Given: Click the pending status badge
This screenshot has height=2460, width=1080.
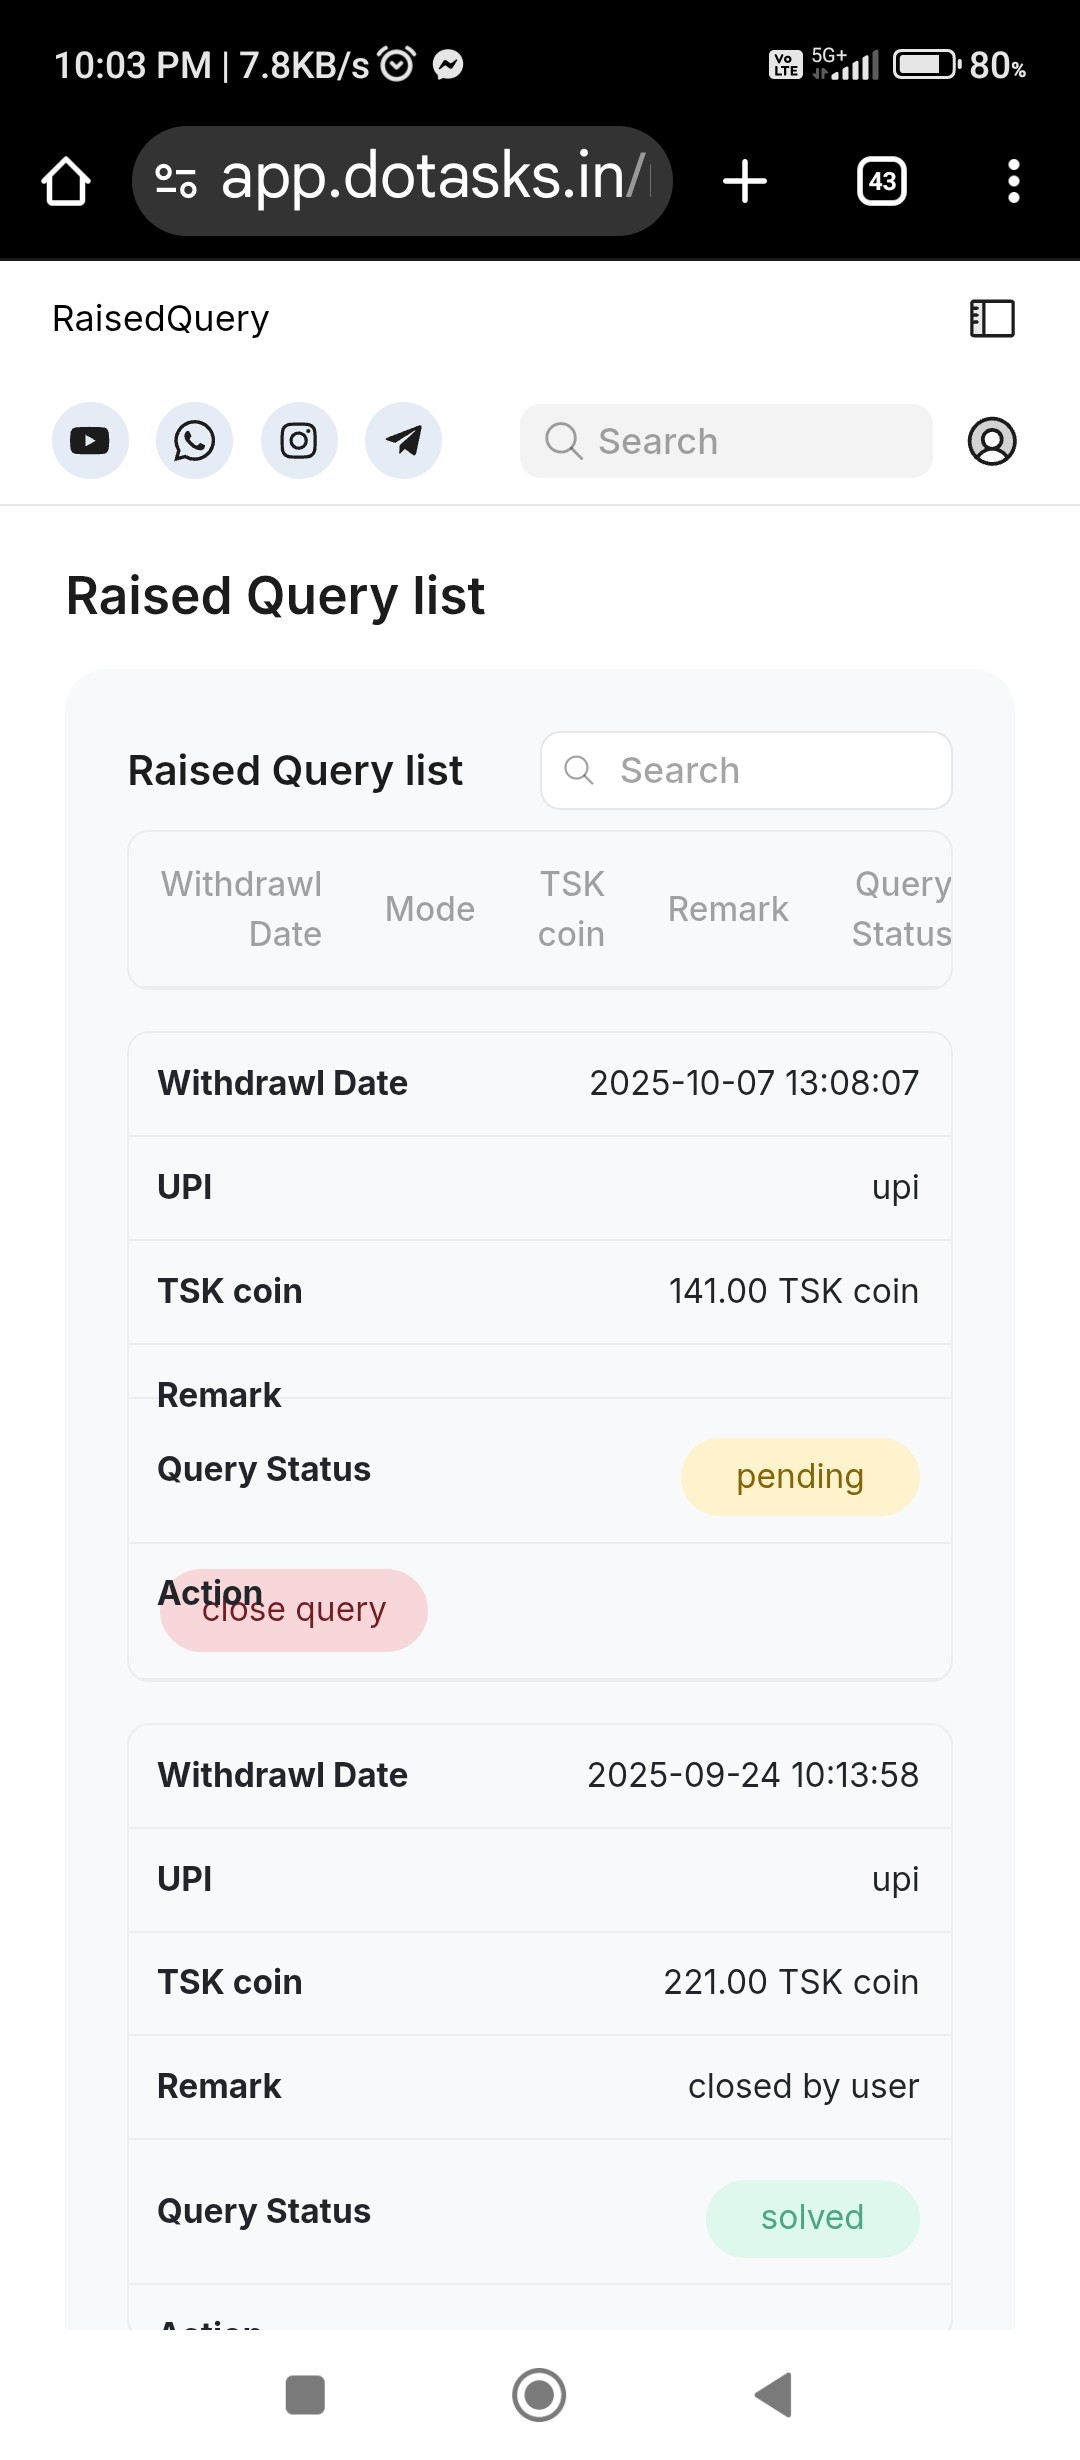Looking at the screenshot, I should [x=800, y=1477].
